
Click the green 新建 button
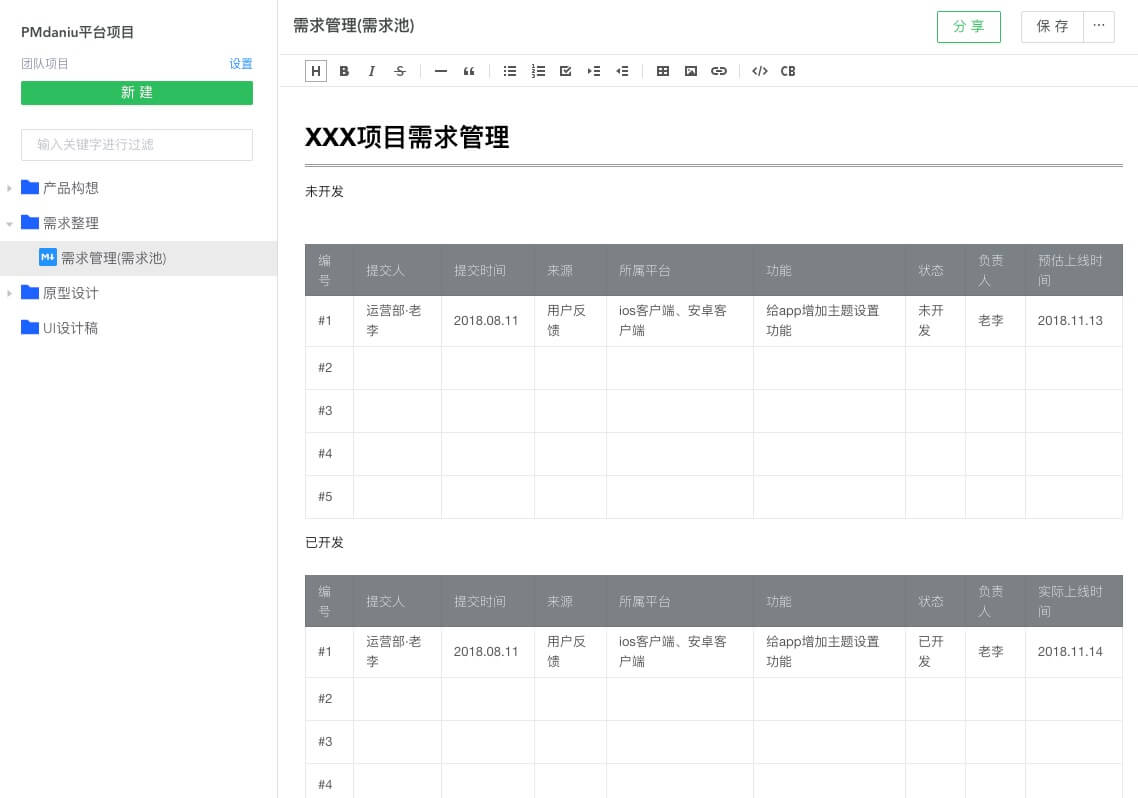click(137, 93)
